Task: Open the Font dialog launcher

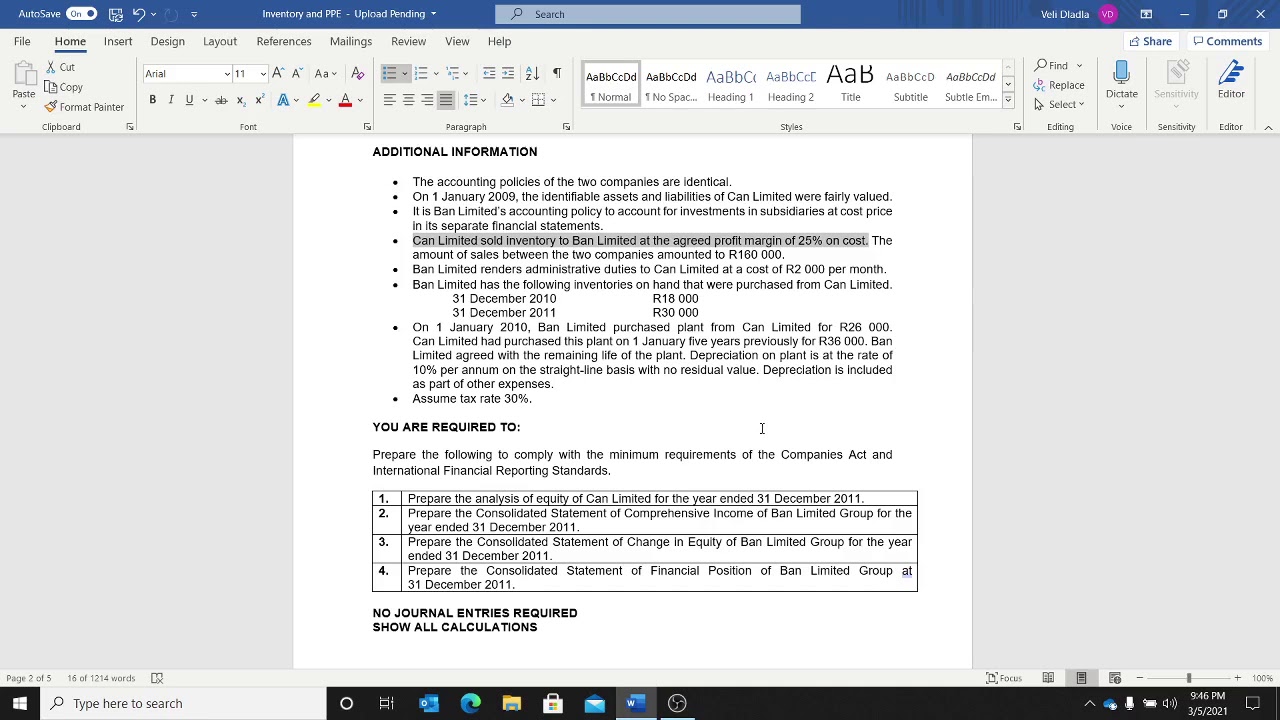Action: click(367, 127)
